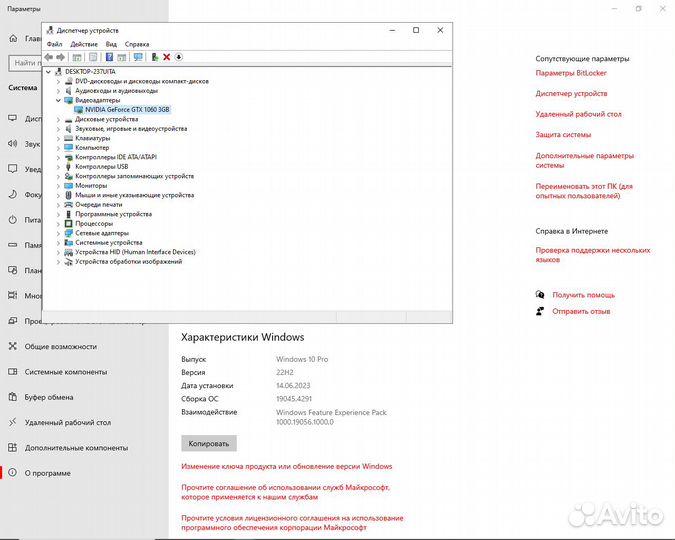Click Scan for hardware changes monitor icon
The height and width of the screenshot is (540, 675).
coord(138,57)
